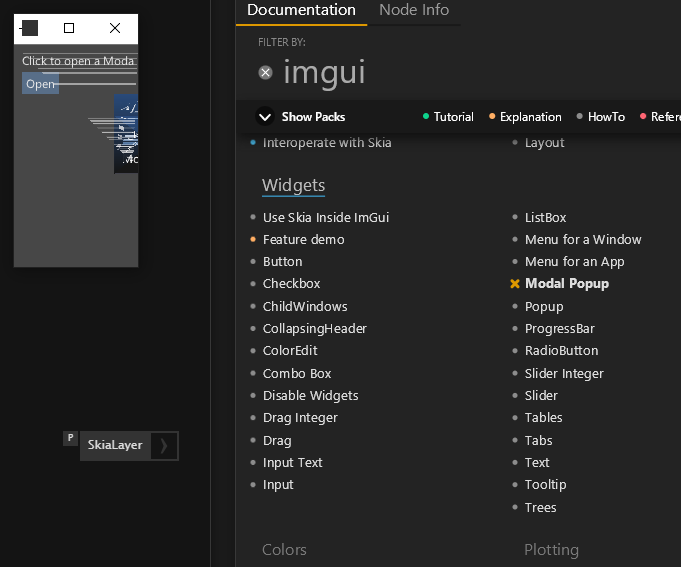681x567 pixels.
Task: Open the Drag Integer entry
Action: (300, 418)
